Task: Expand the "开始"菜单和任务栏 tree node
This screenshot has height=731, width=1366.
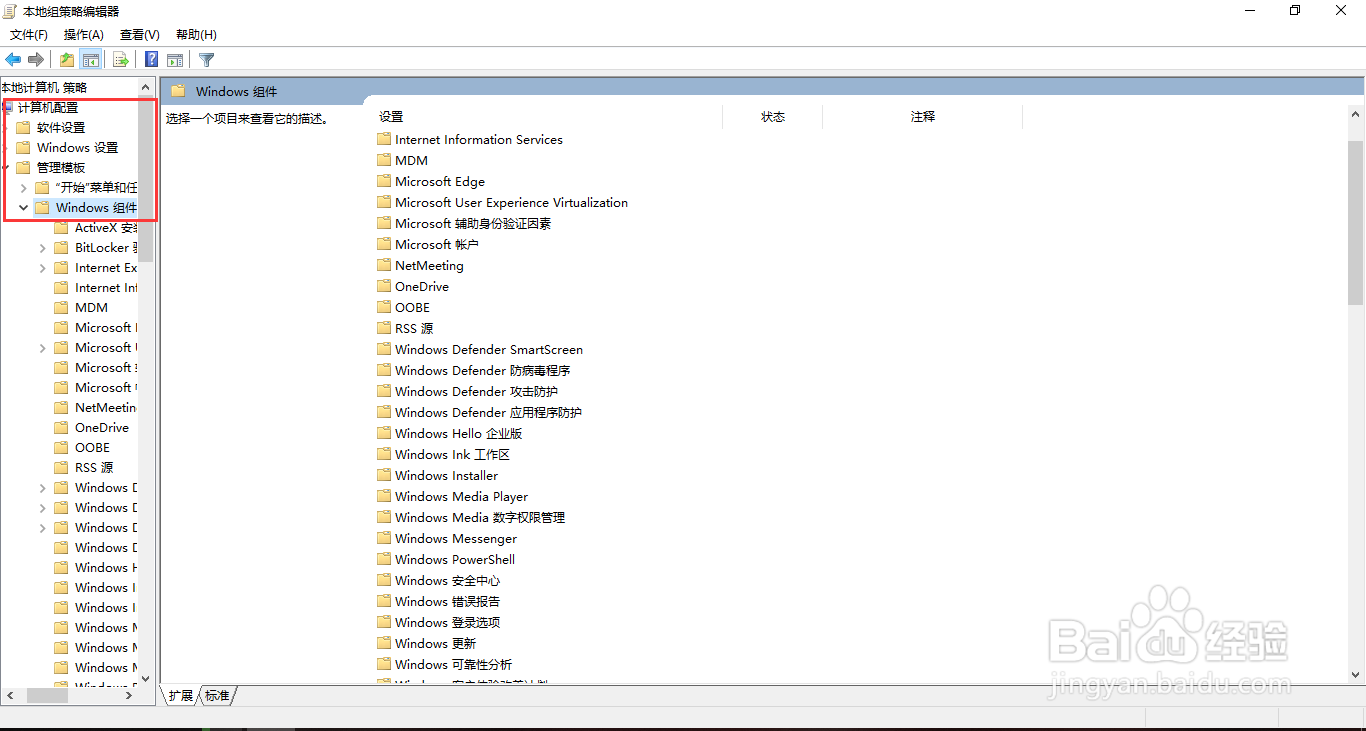Action: point(24,188)
